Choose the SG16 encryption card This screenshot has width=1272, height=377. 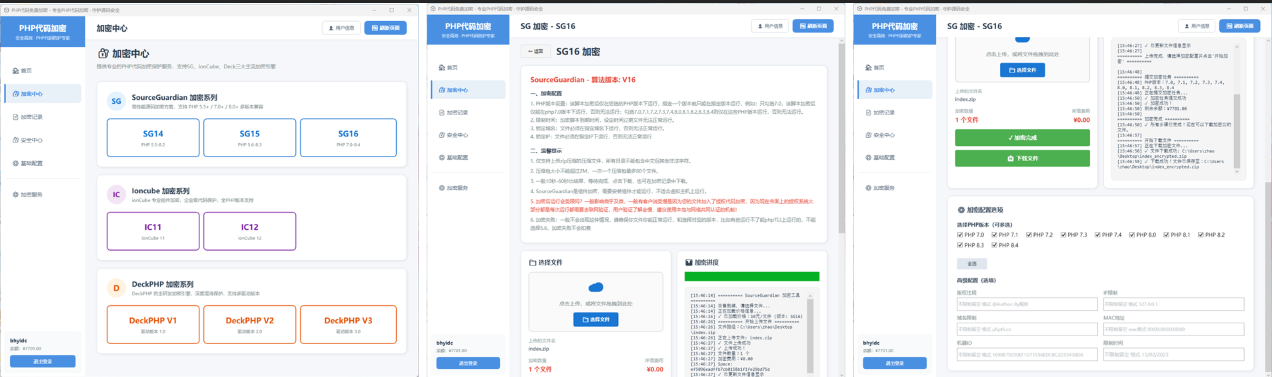(347, 138)
